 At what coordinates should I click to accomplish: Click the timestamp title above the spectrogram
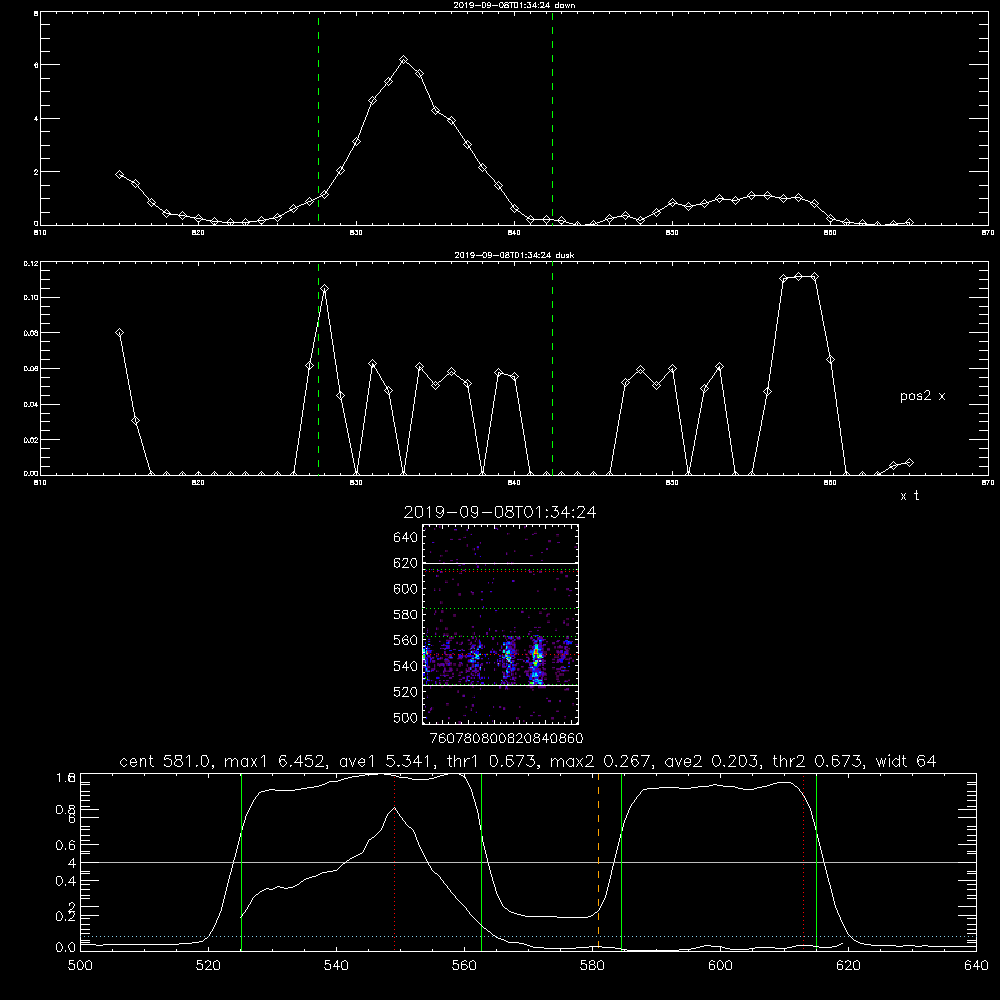[x=500, y=512]
